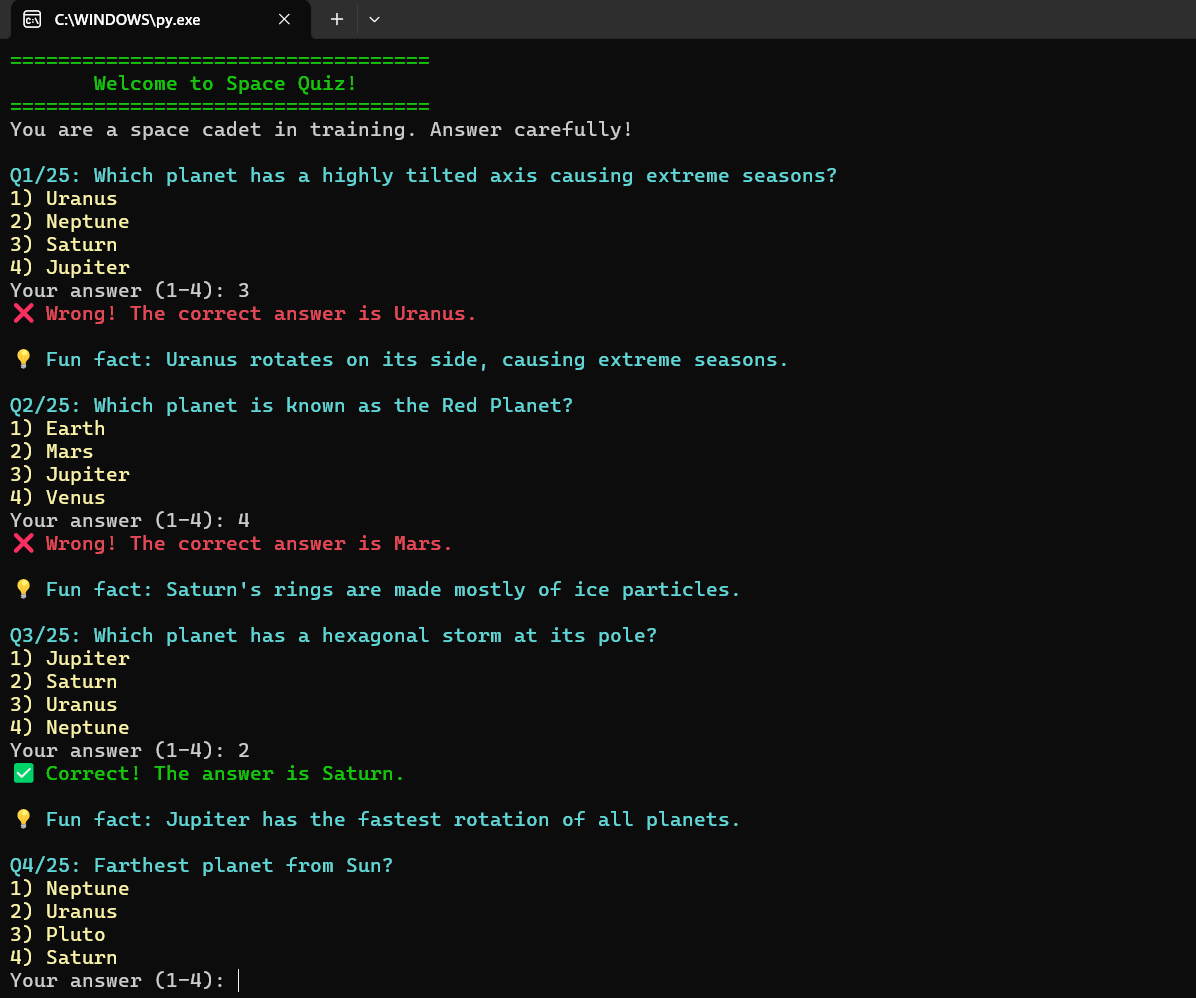This screenshot has height=998, width=1196.
Task: Expand the new tab profile dropdown chevron
Action: coord(374,19)
